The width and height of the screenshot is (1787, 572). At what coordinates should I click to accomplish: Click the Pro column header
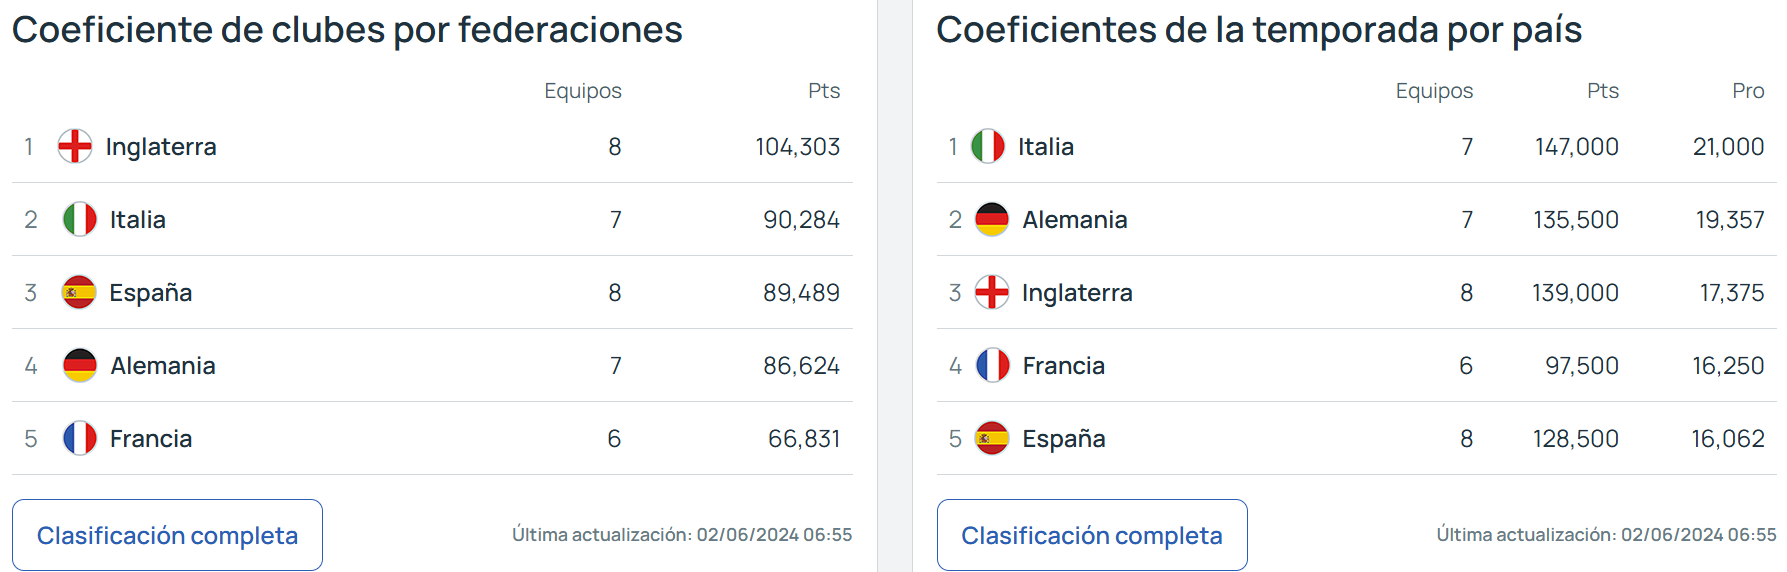click(1748, 91)
